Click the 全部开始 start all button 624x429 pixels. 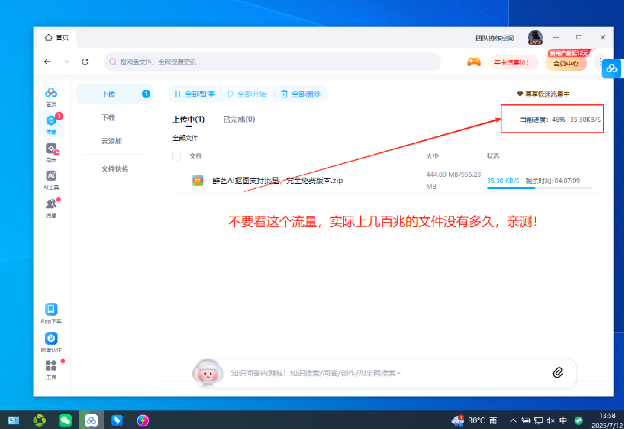click(x=247, y=94)
